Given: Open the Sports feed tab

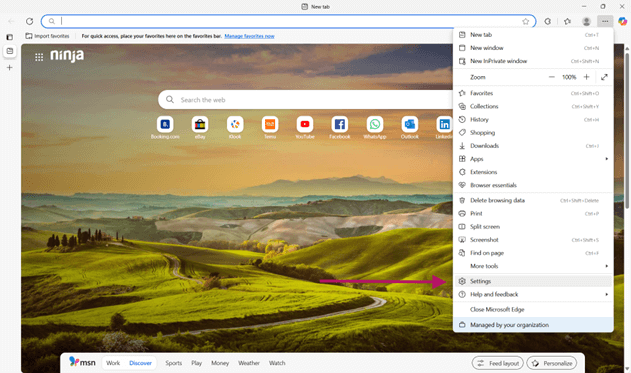Looking at the screenshot, I should (173, 363).
